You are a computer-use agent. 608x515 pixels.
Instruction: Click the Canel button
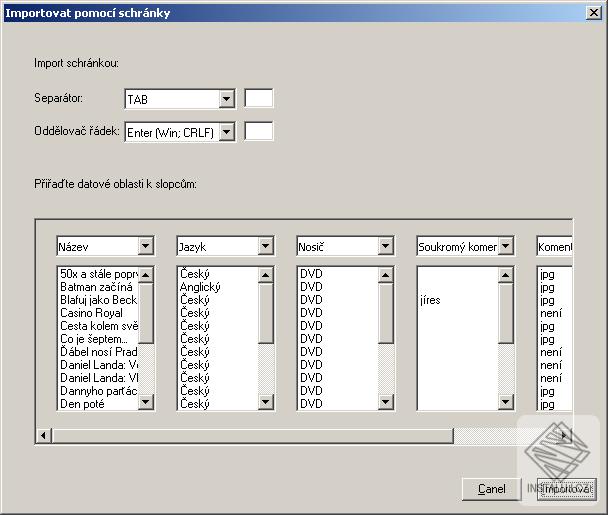click(491, 489)
